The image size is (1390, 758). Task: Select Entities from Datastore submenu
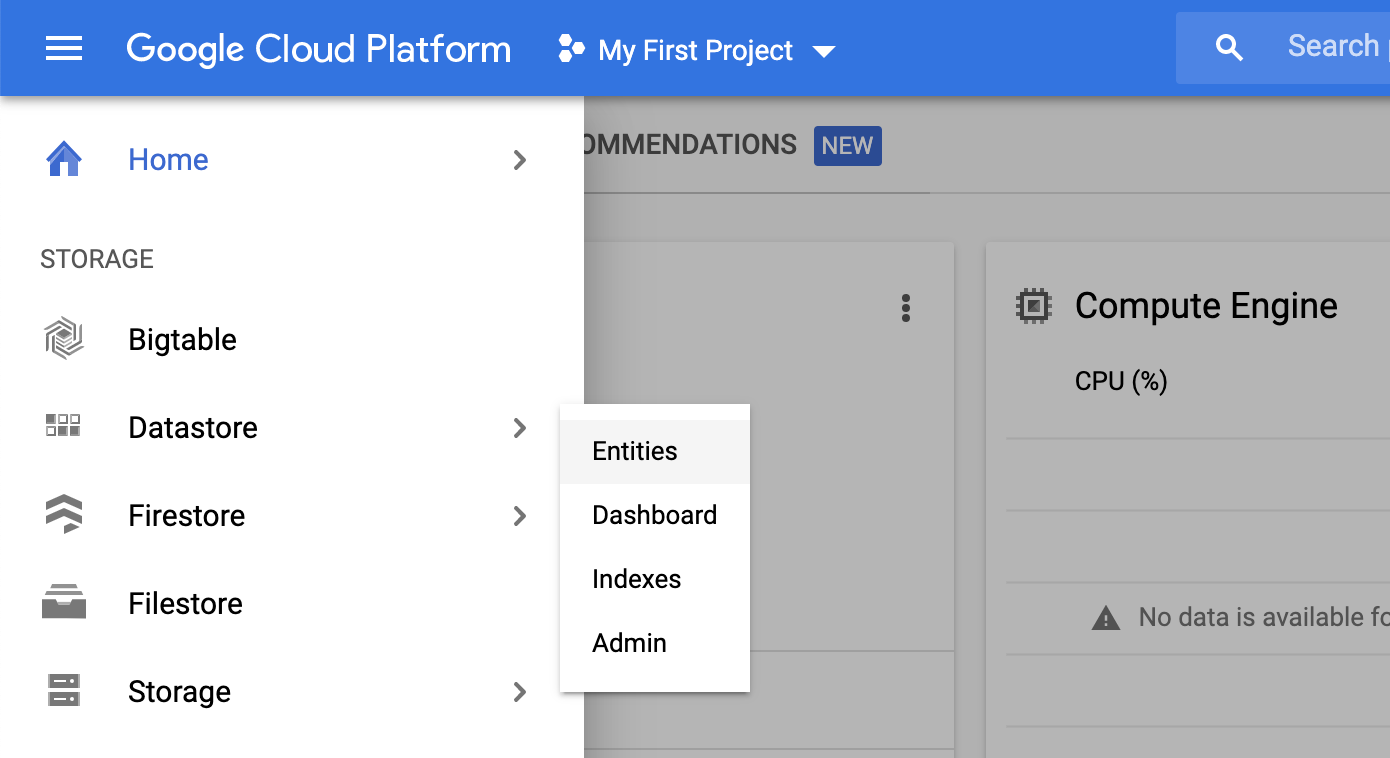[x=635, y=452]
